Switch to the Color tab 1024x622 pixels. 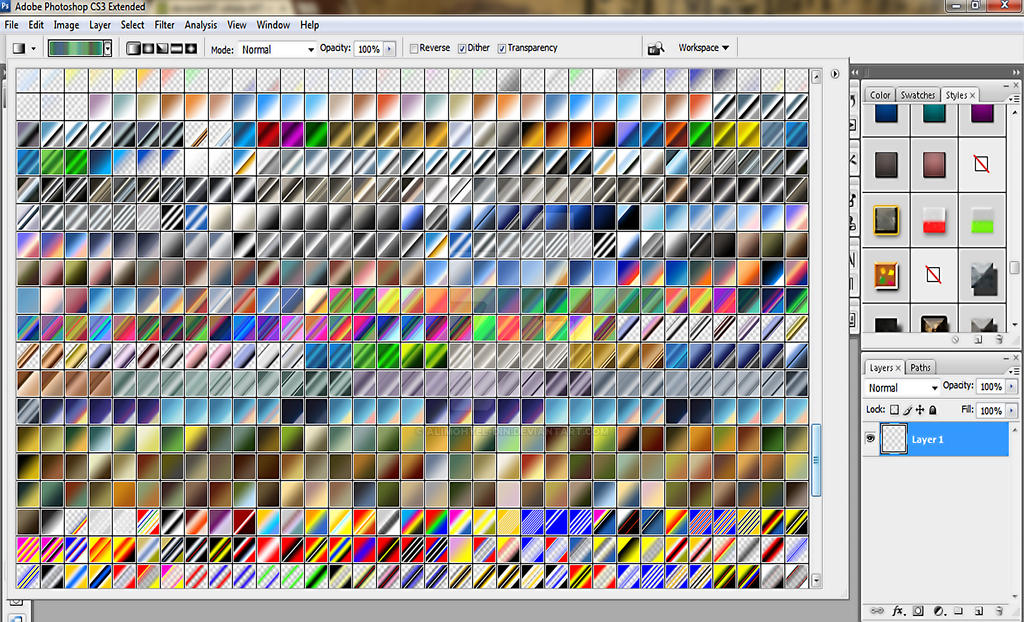coord(880,95)
